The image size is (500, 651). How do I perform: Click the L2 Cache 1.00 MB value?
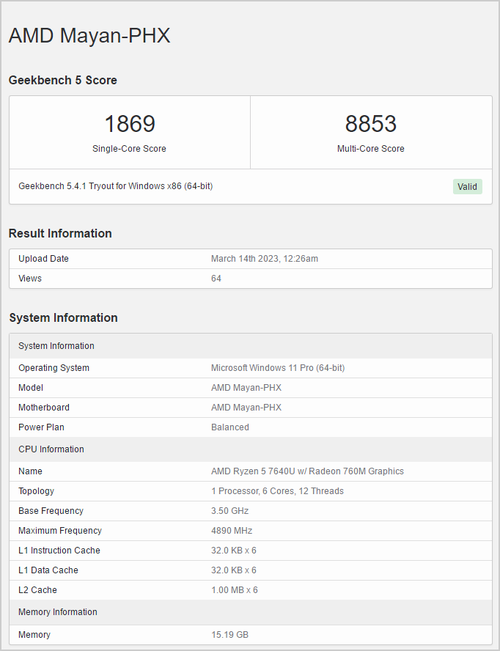coord(234,590)
